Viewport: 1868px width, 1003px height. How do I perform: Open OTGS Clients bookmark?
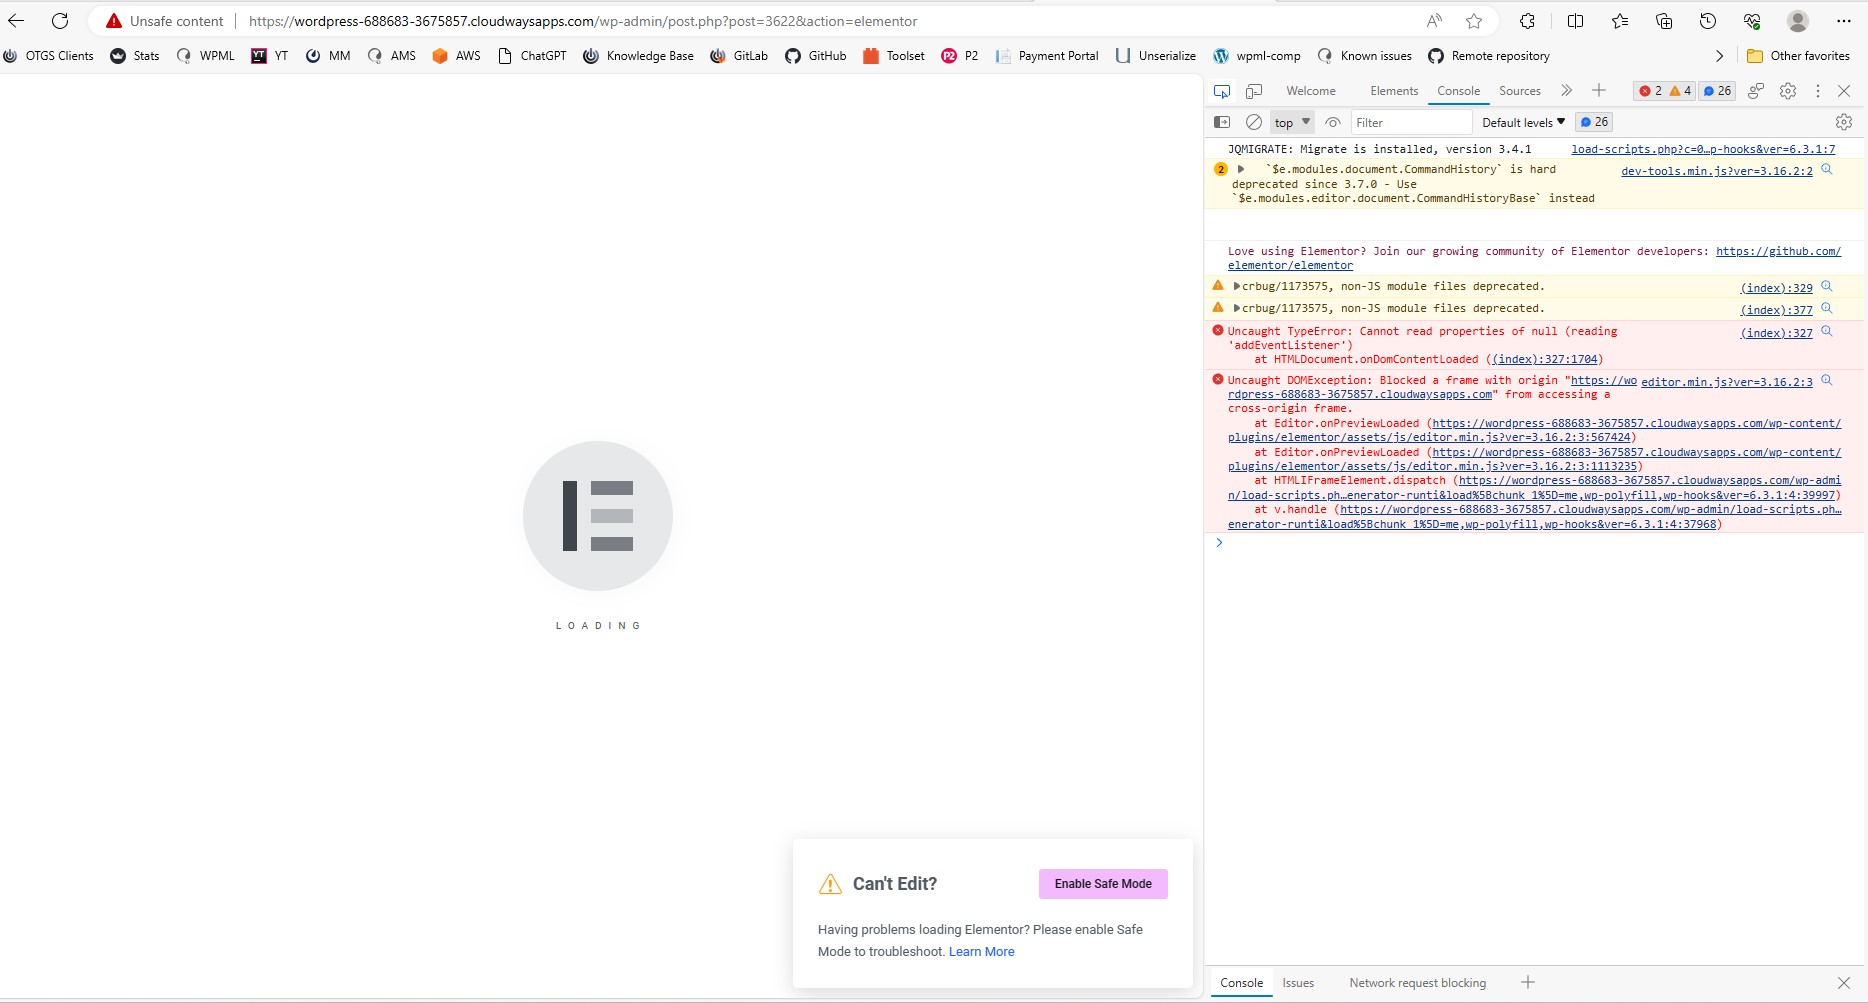pos(48,56)
